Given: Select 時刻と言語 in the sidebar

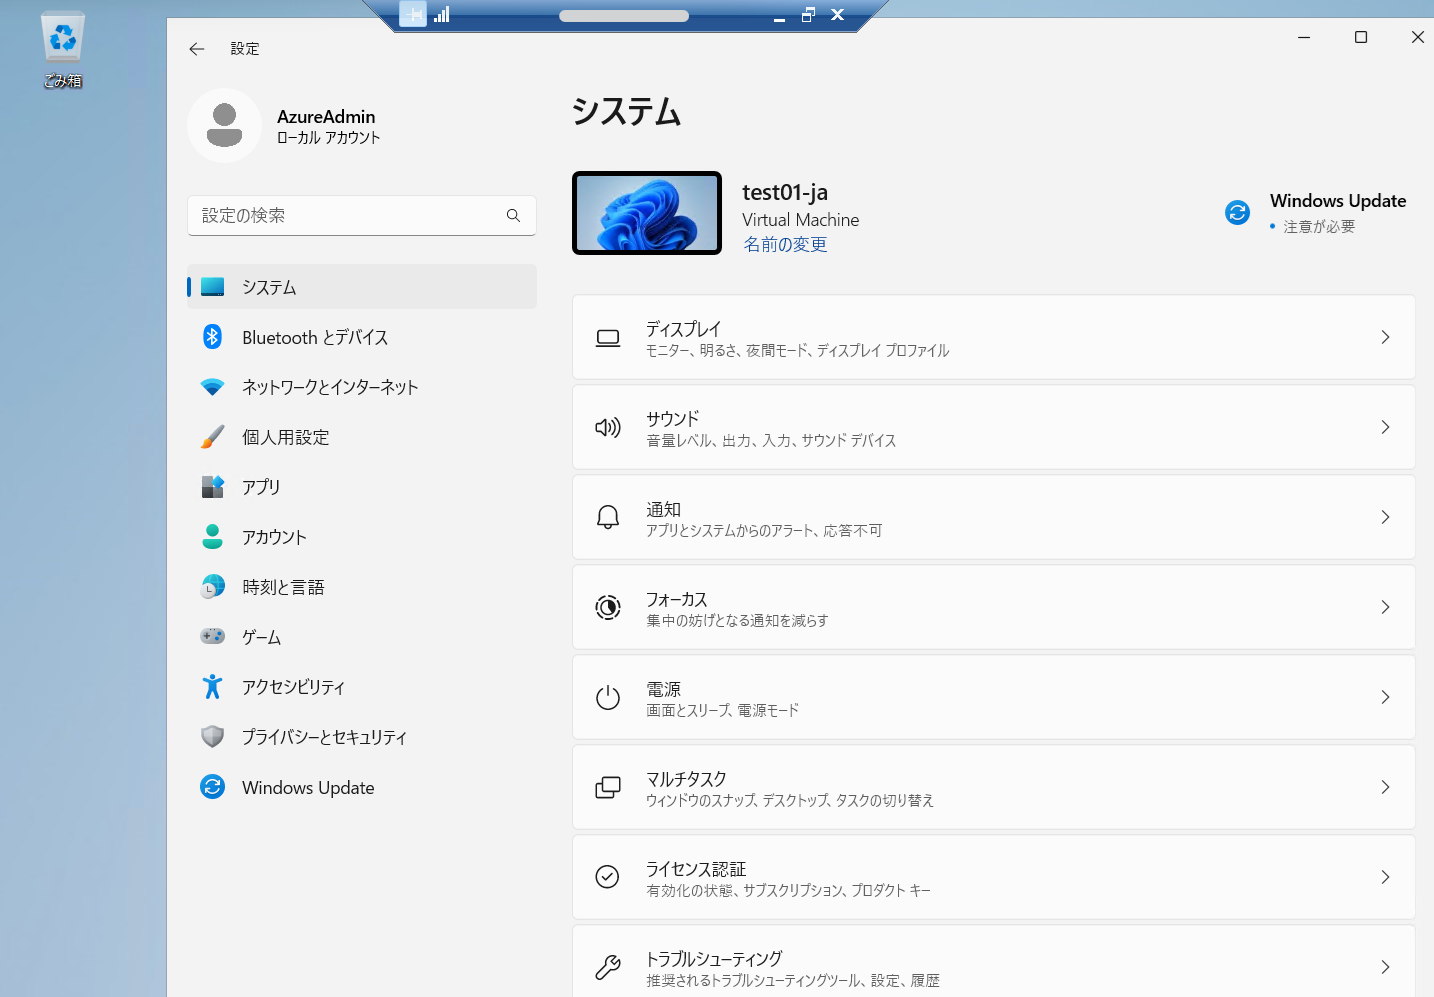Looking at the screenshot, I should (283, 587).
